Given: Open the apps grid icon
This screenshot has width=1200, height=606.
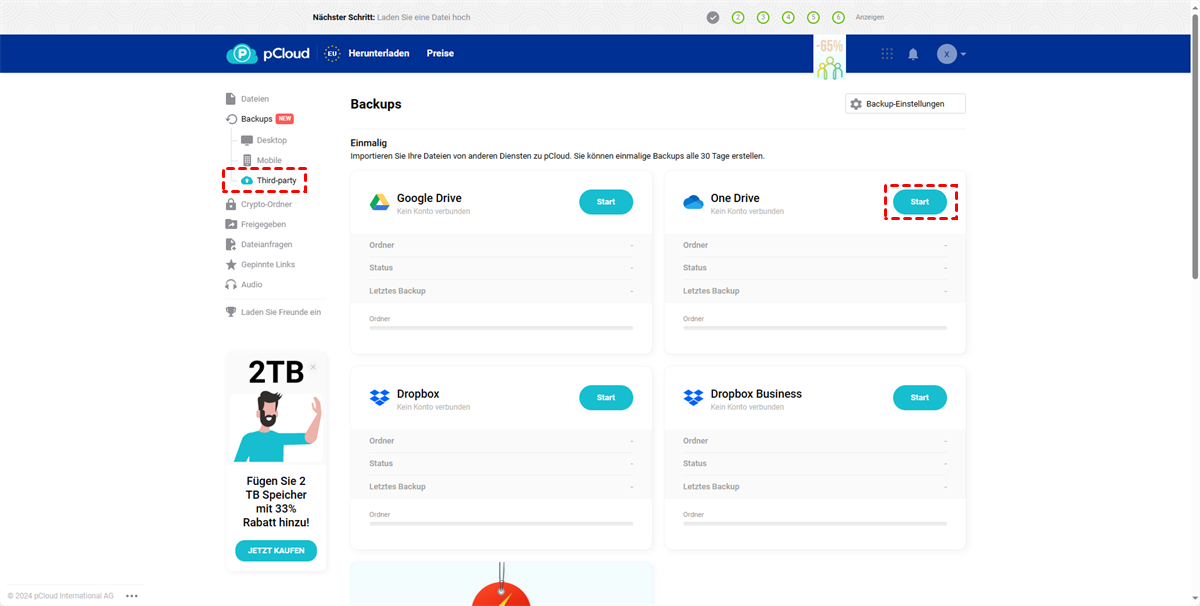Looking at the screenshot, I should pyautogui.click(x=887, y=54).
